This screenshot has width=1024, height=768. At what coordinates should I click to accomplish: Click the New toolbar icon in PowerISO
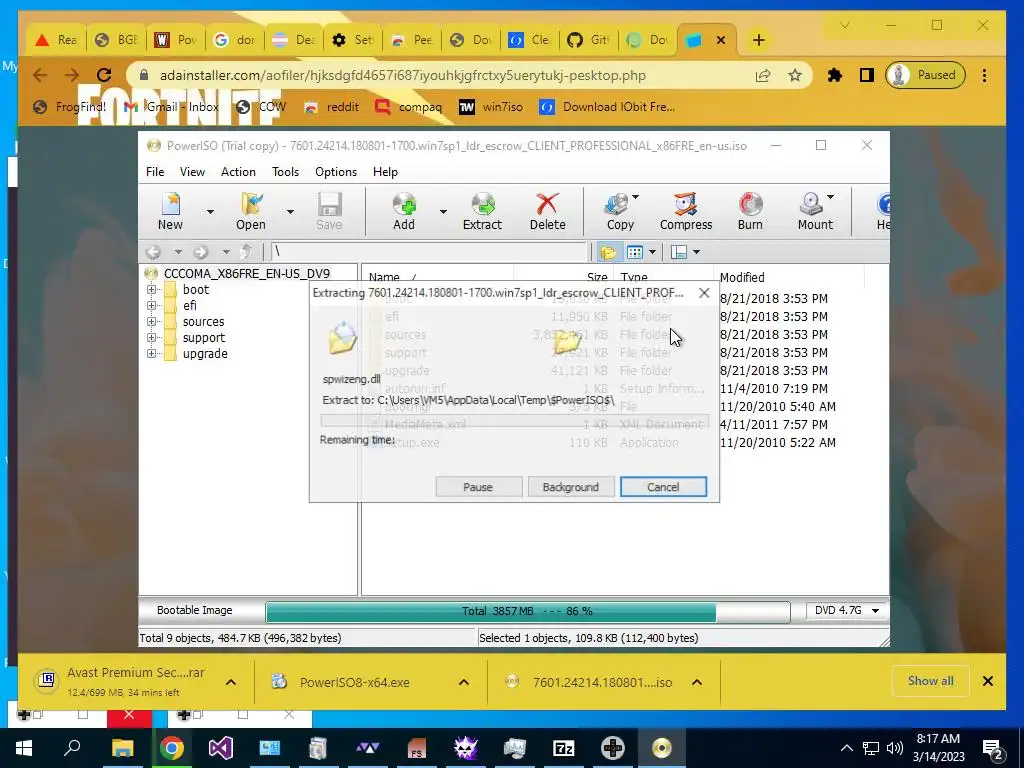click(170, 211)
